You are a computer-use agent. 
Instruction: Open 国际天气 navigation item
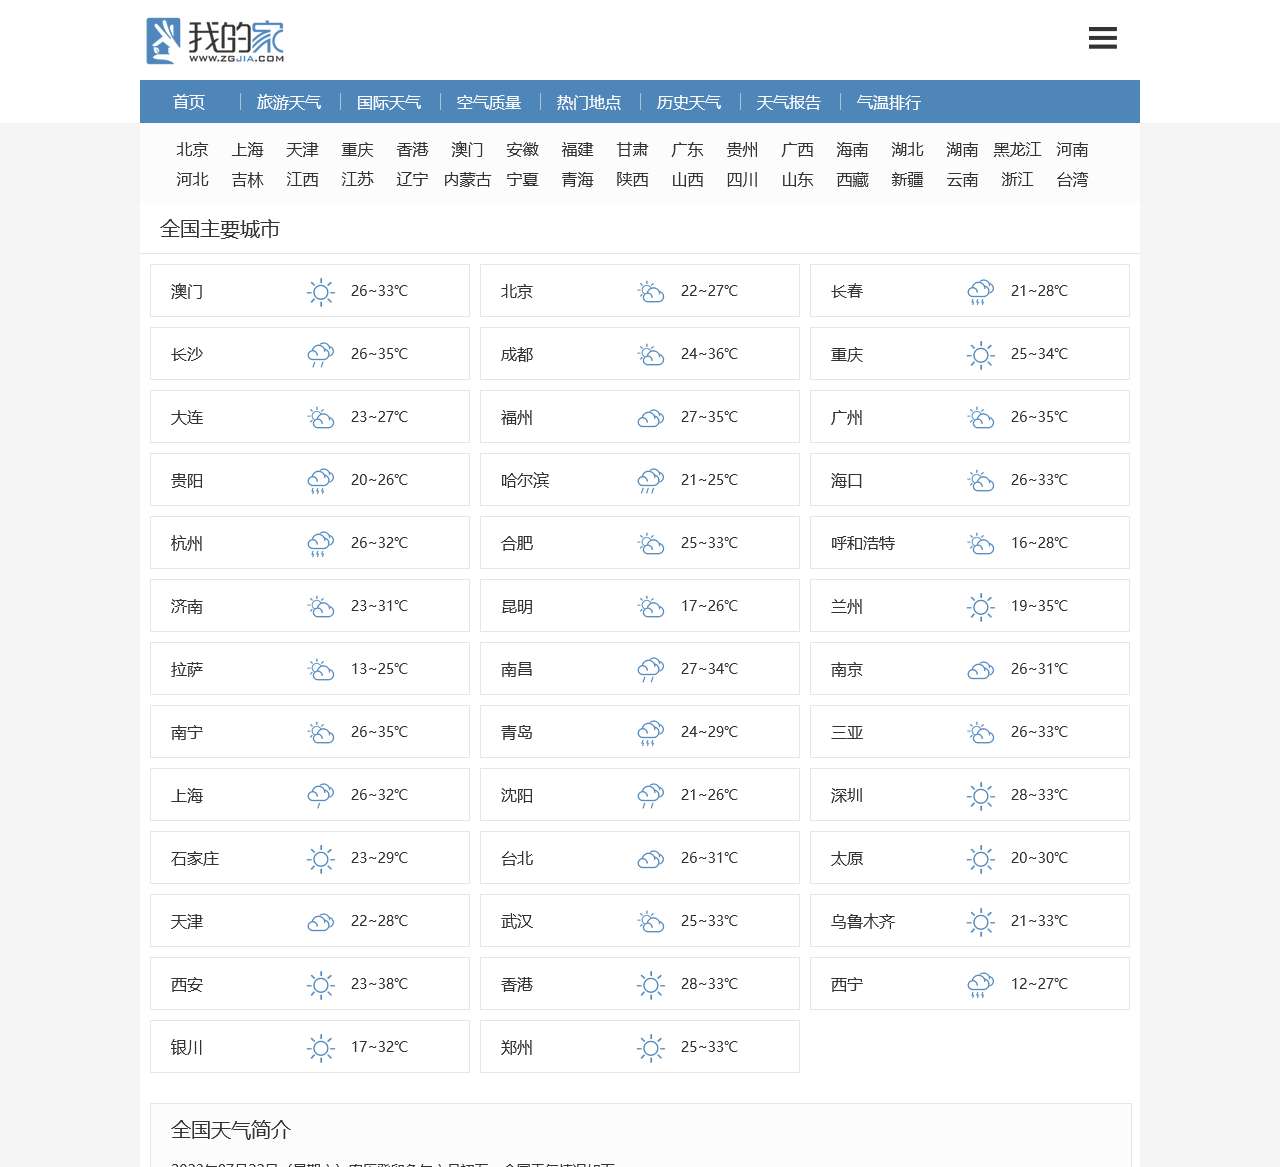coord(389,102)
